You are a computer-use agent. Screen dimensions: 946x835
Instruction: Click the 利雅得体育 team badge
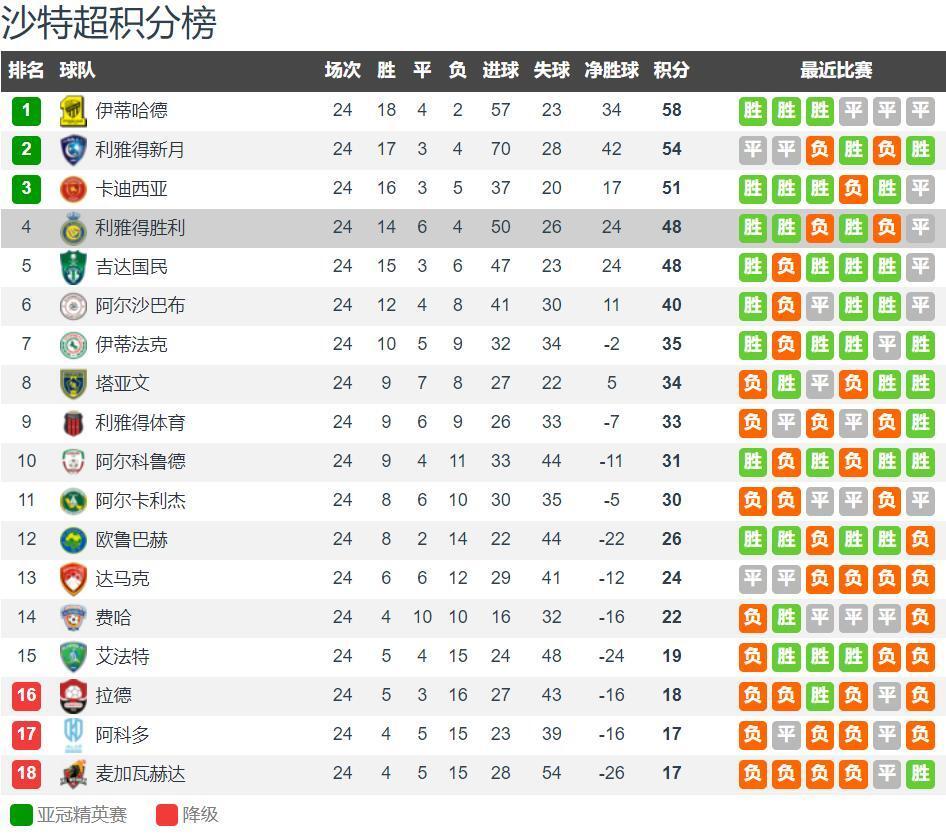tap(73, 422)
